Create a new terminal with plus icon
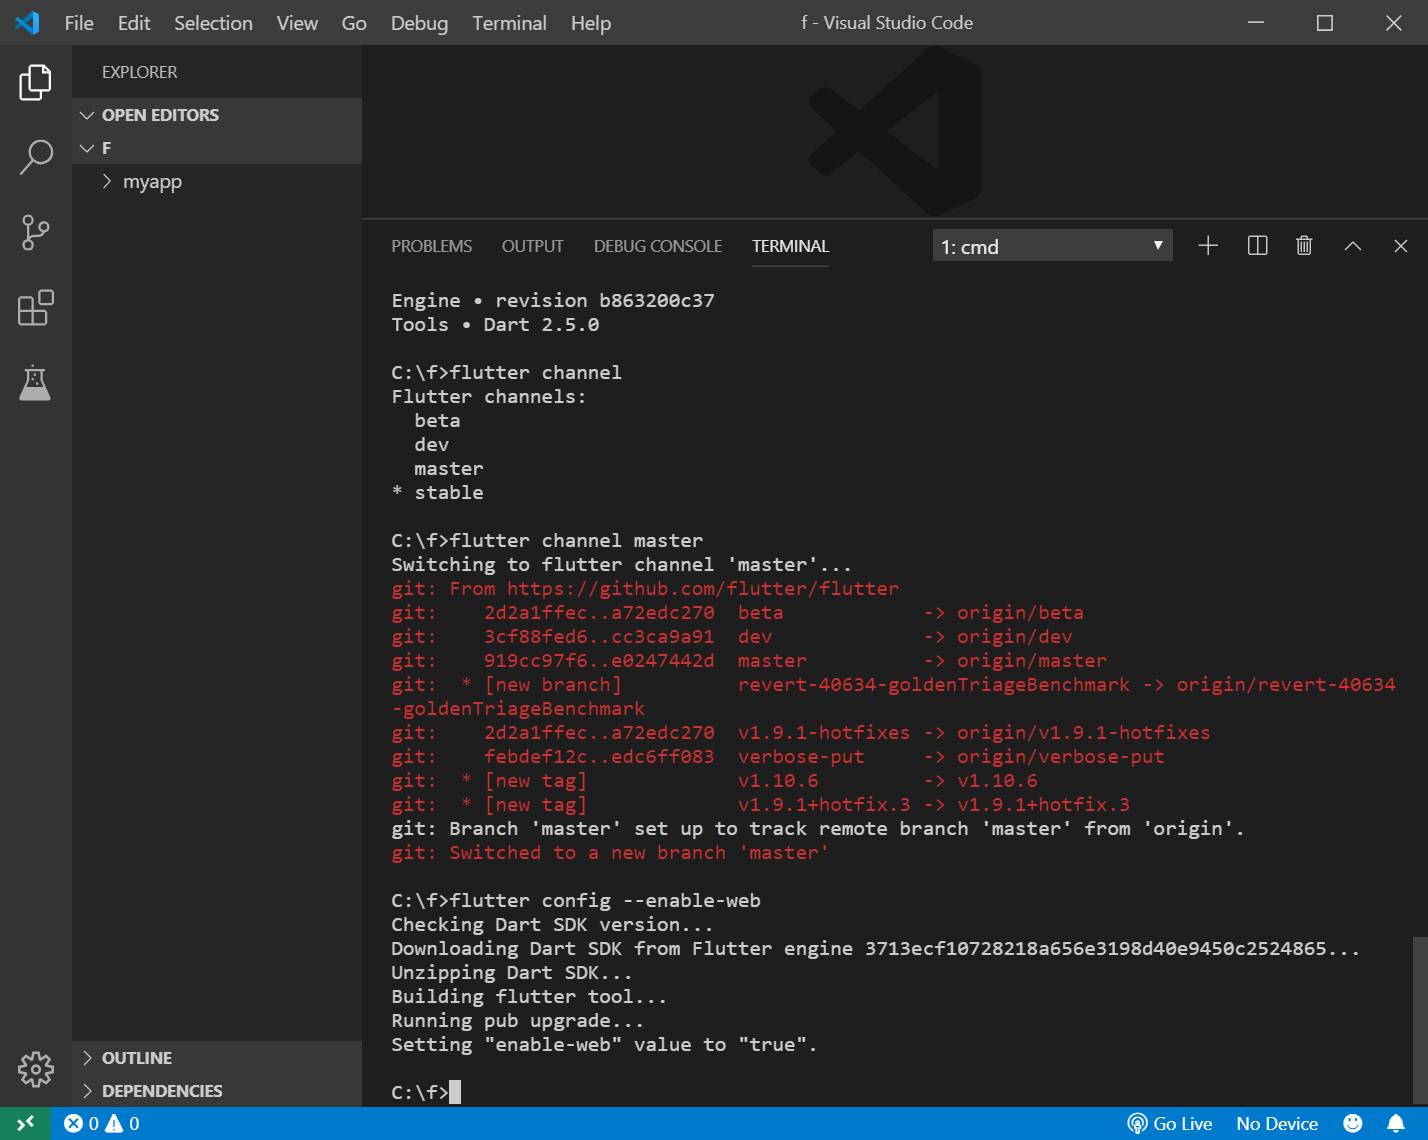The image size is (1428, 1140). (1208, 246)
